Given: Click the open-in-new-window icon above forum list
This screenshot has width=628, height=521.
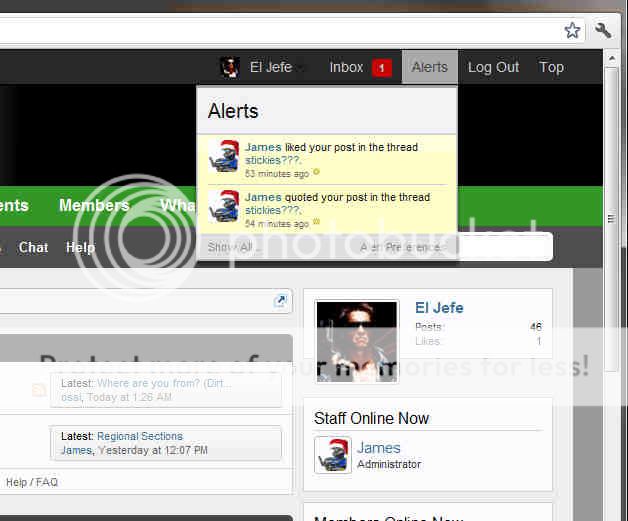Looking at the screenshot, I should (281, 300).
